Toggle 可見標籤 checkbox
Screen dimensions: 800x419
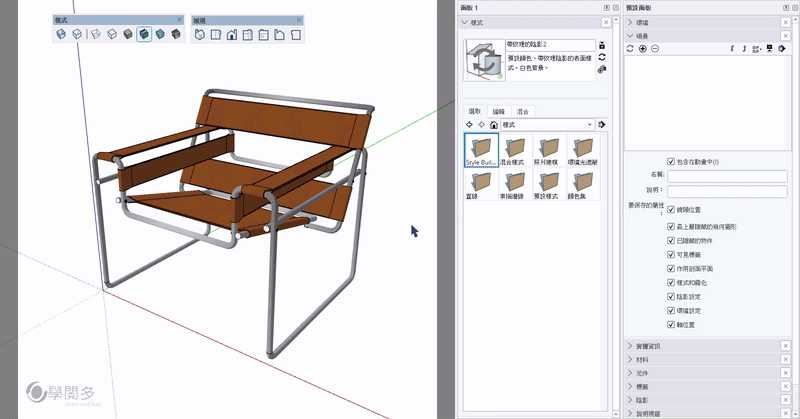(671, 254)
